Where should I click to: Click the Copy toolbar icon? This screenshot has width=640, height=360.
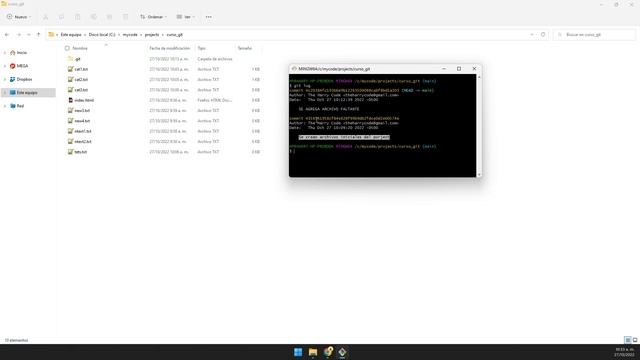pyautogui.click(x=62, y=17)
